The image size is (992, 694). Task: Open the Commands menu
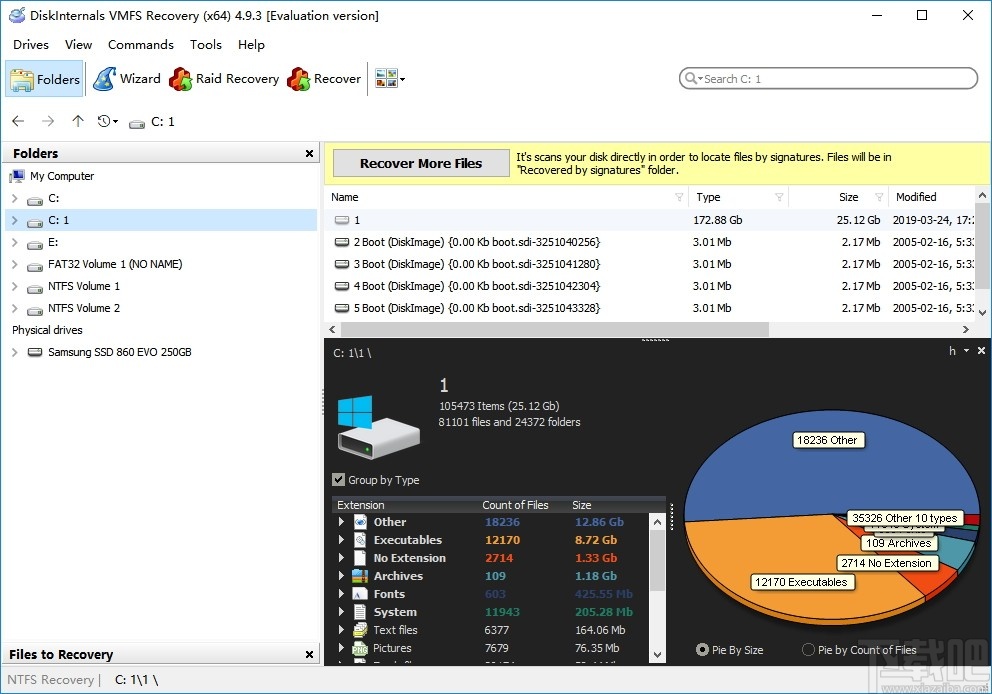(x=140, y=44)
